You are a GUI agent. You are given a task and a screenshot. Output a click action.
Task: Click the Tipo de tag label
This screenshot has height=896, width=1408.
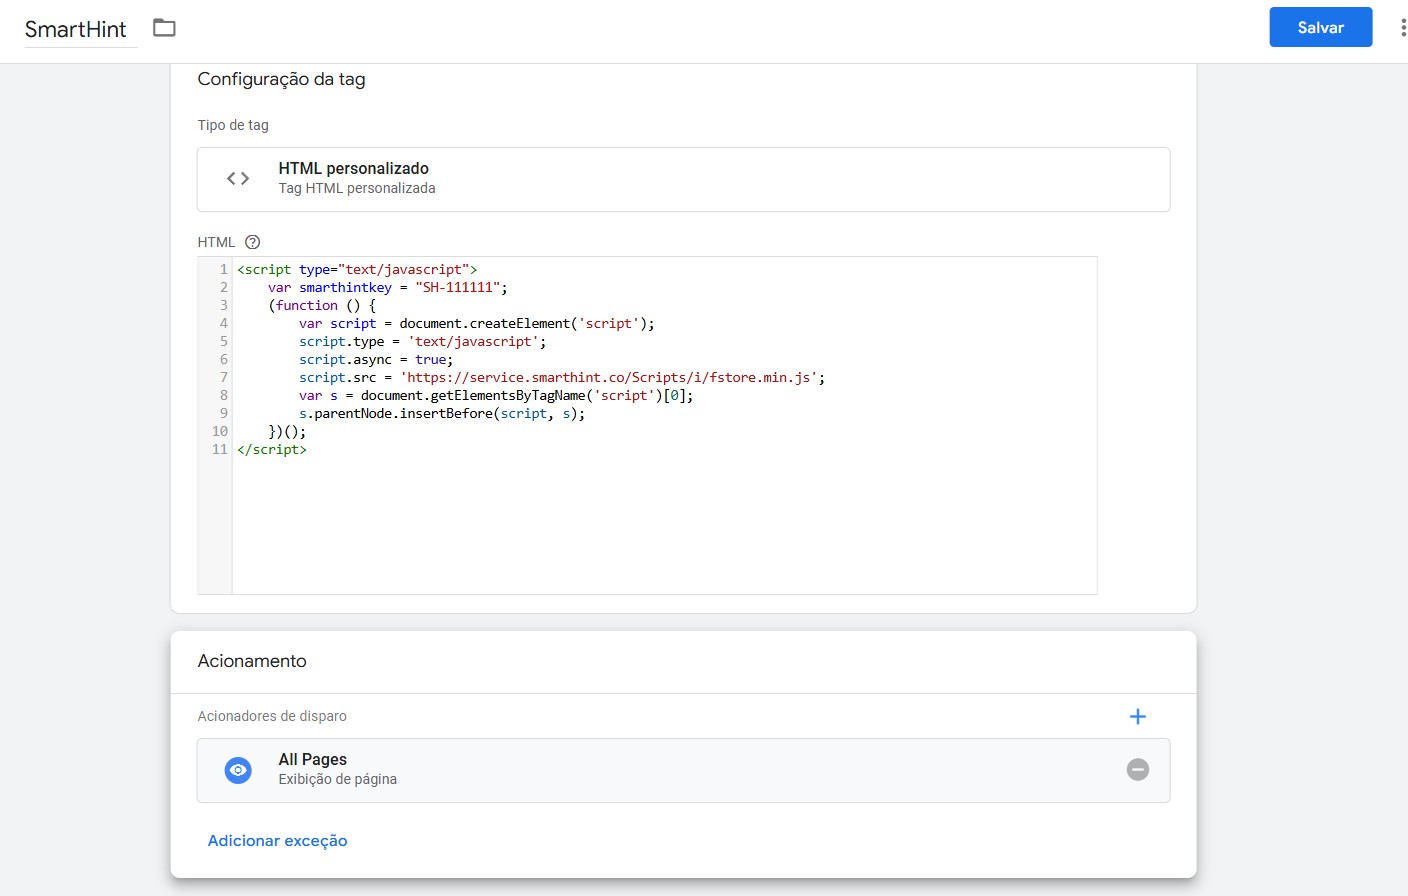(233, 125)
